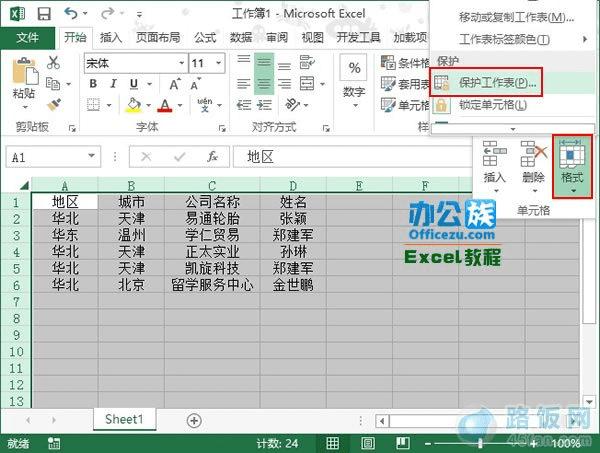Click the zoom slider handle
This screenshot has width=600, height=453.
(x=480, y=444)
